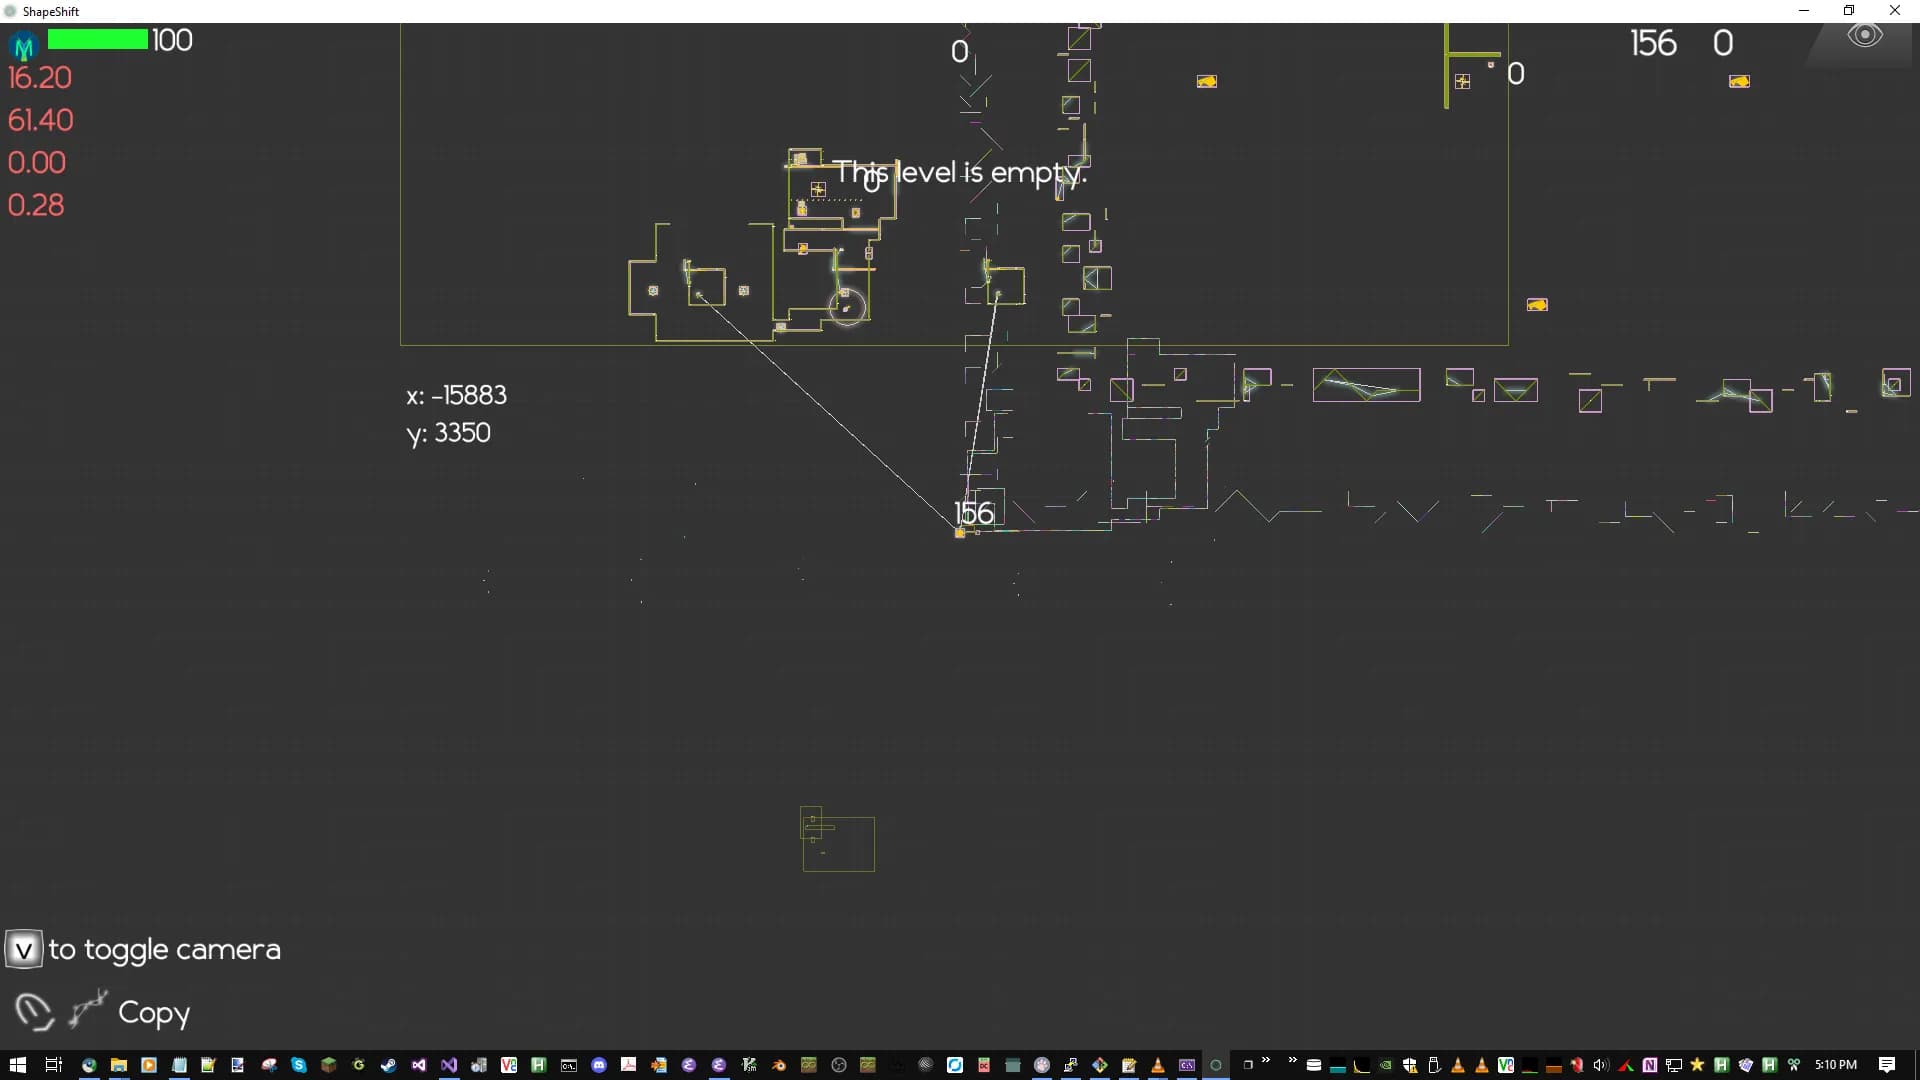Click the small room thumbnail at bottom
1920x1080 pixels.
(x=838, y=840)
